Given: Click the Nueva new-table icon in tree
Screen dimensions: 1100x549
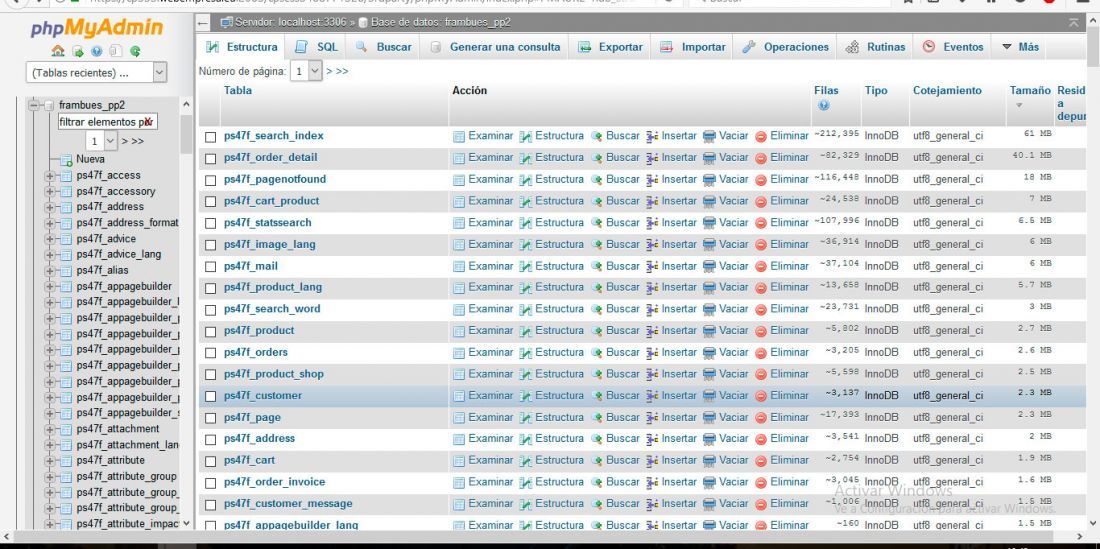Looking at the screenshot, I should (66, 160).
